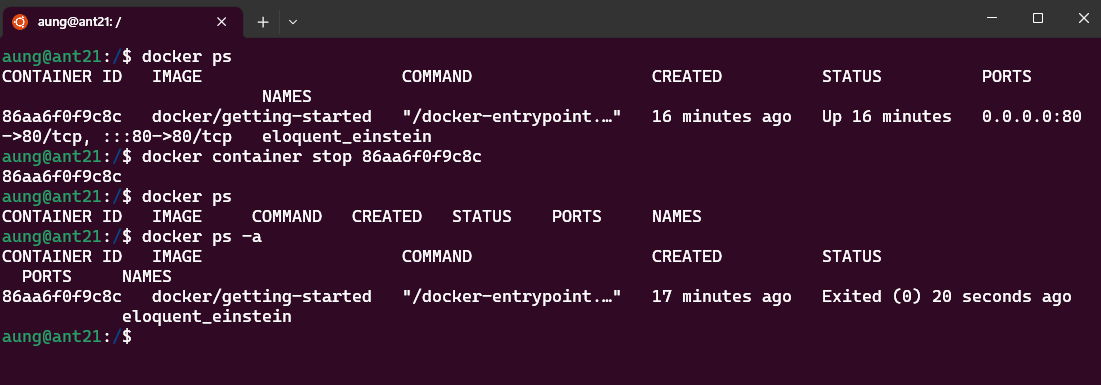
Task: Click the Exited (0) 20 seconds ago status
Action: pos(947,296)
